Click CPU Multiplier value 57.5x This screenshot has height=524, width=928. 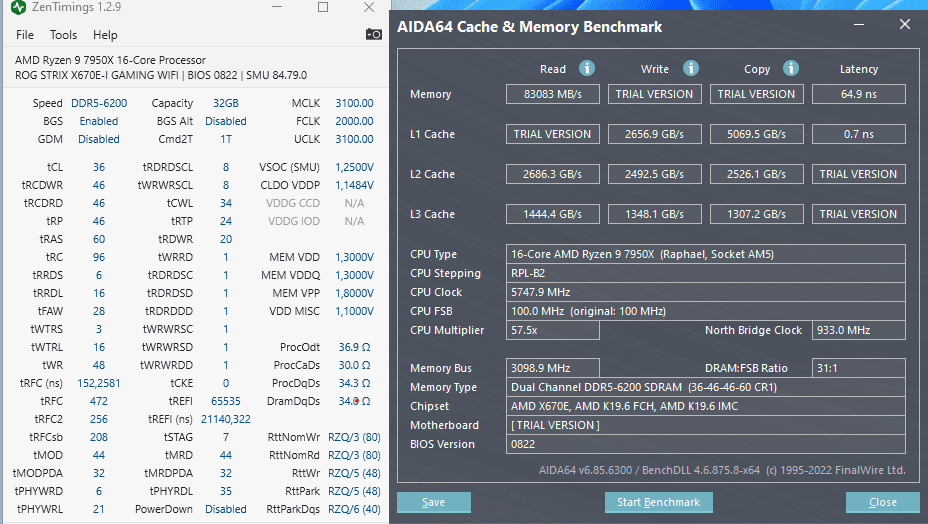tap(553, 330)
